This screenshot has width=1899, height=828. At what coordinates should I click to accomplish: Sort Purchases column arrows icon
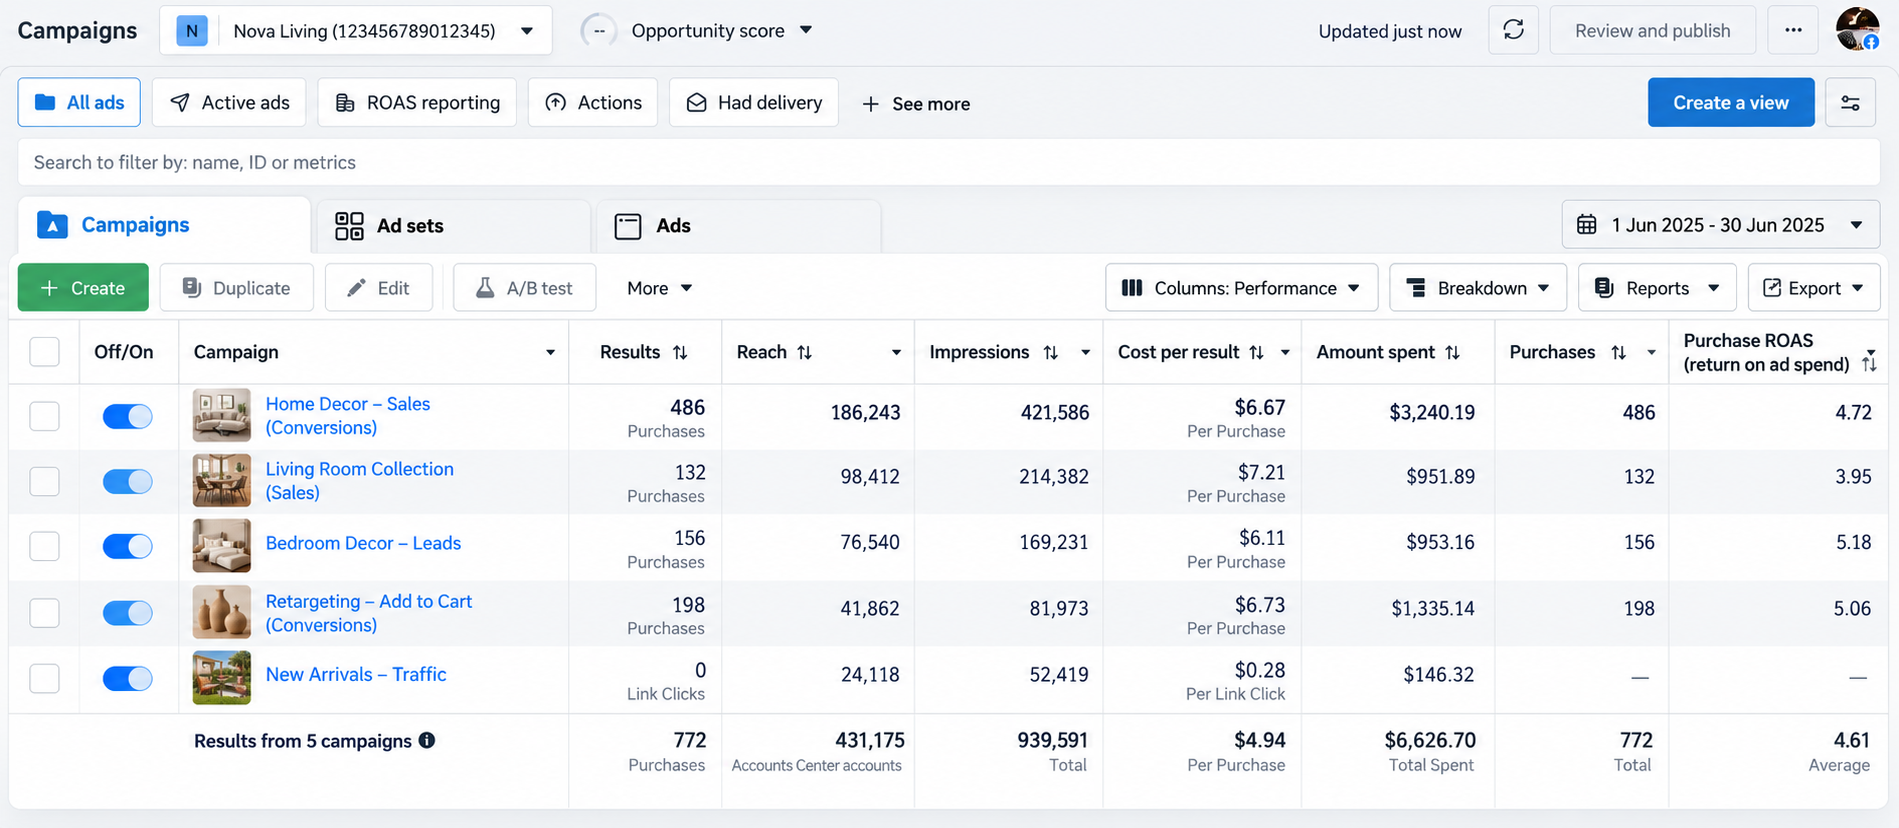coord(1618,352)
